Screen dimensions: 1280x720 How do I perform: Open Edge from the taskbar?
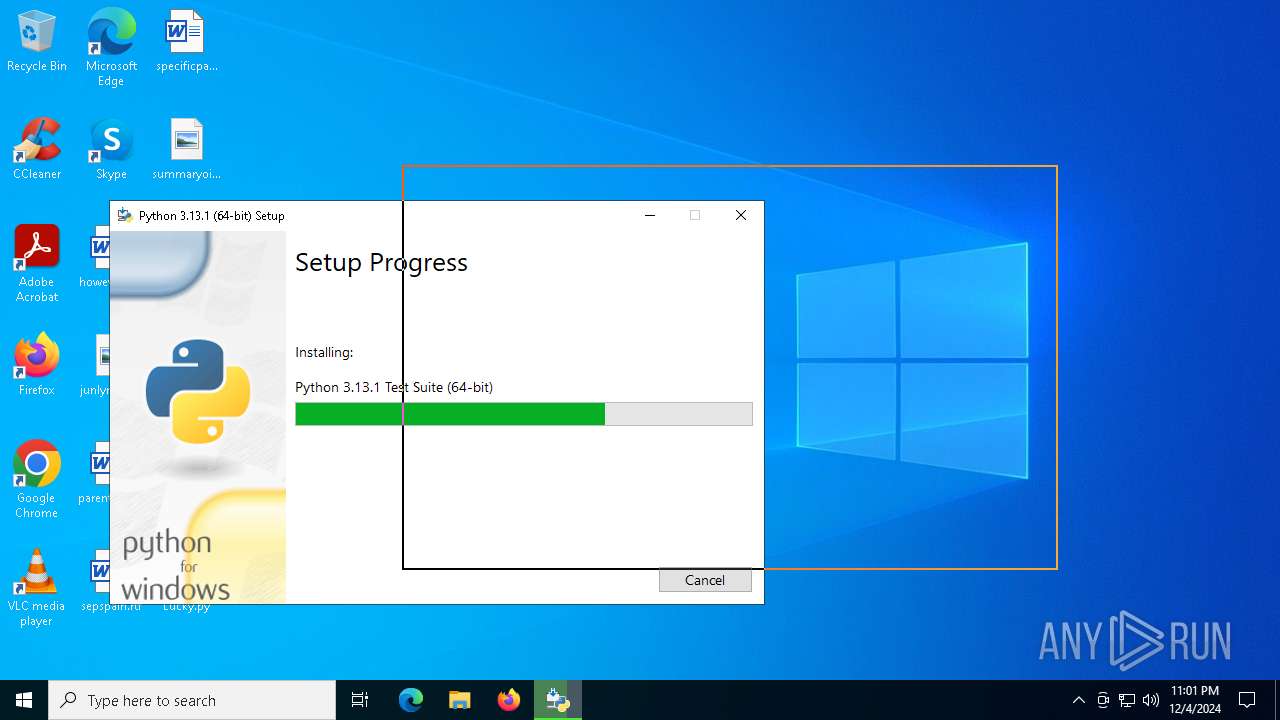tap(411, 700)
